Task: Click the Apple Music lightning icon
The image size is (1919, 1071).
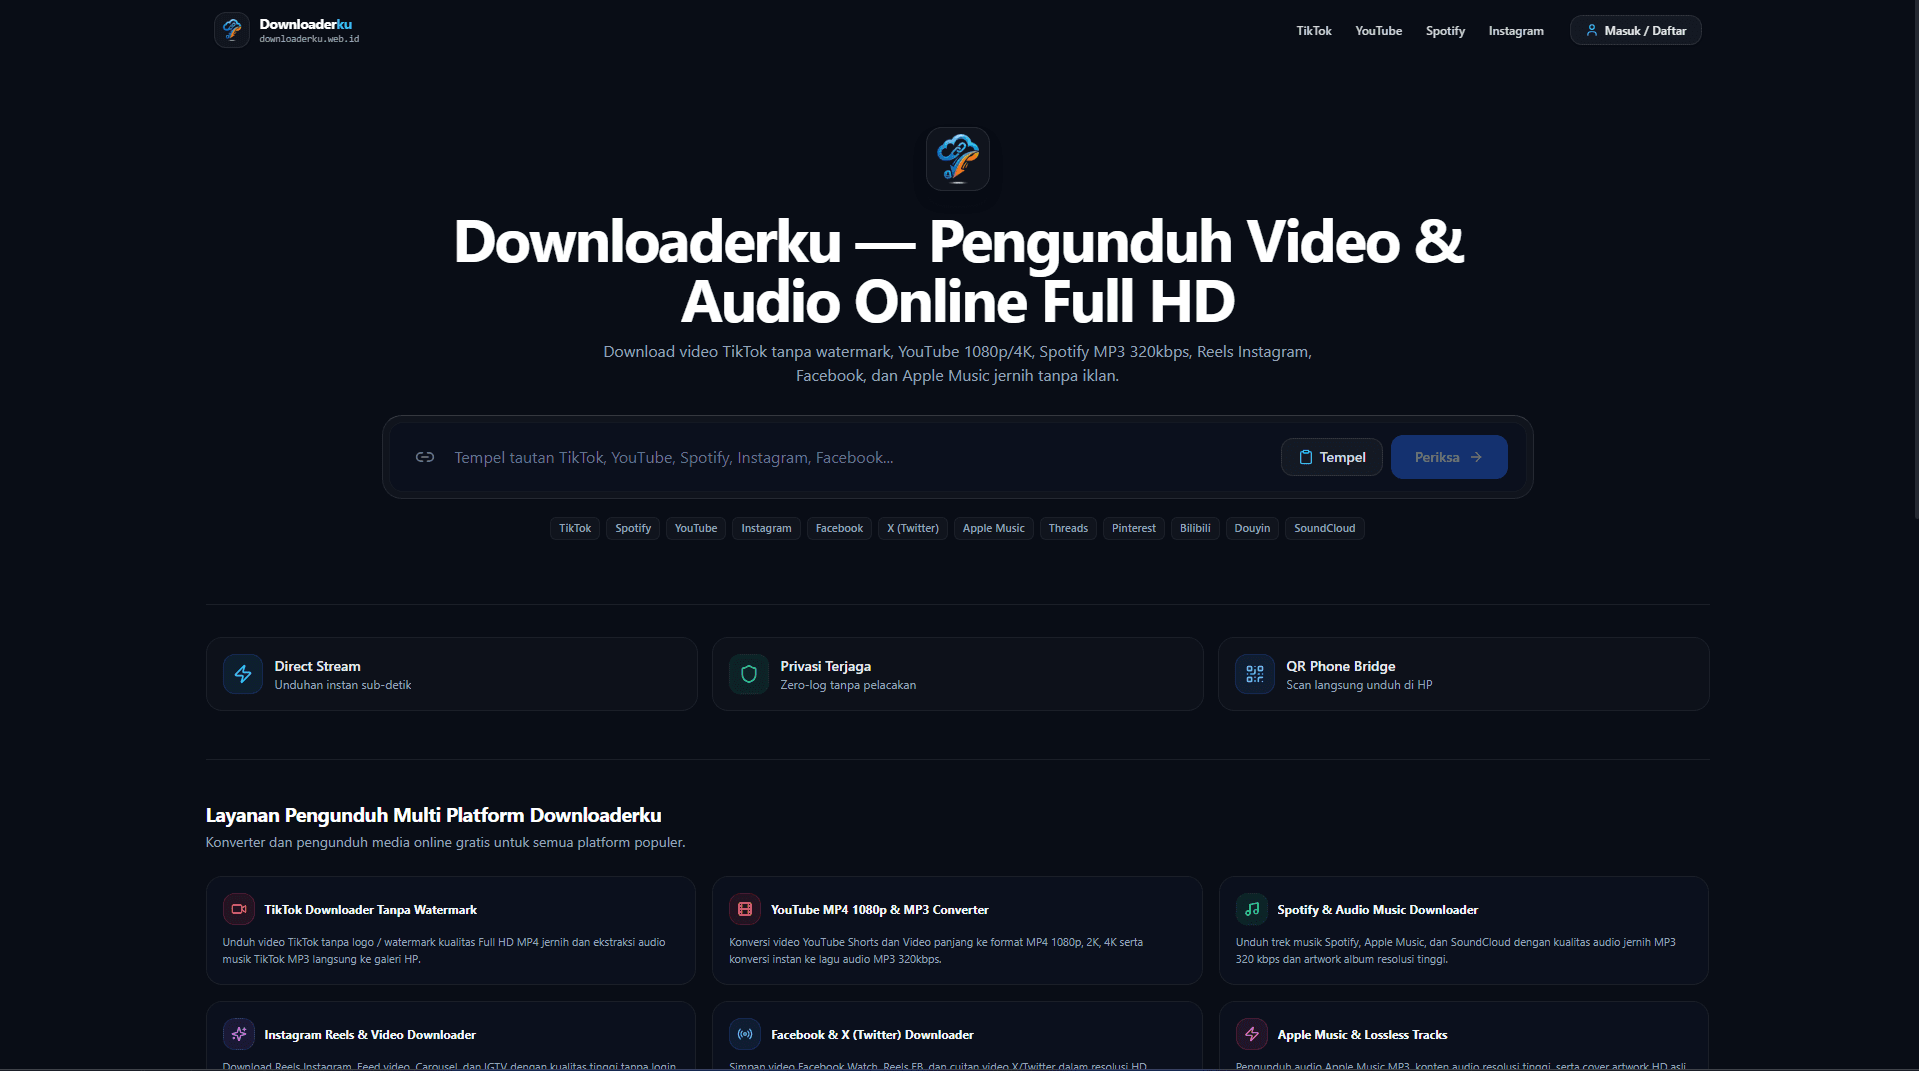Action: 1252,1034
